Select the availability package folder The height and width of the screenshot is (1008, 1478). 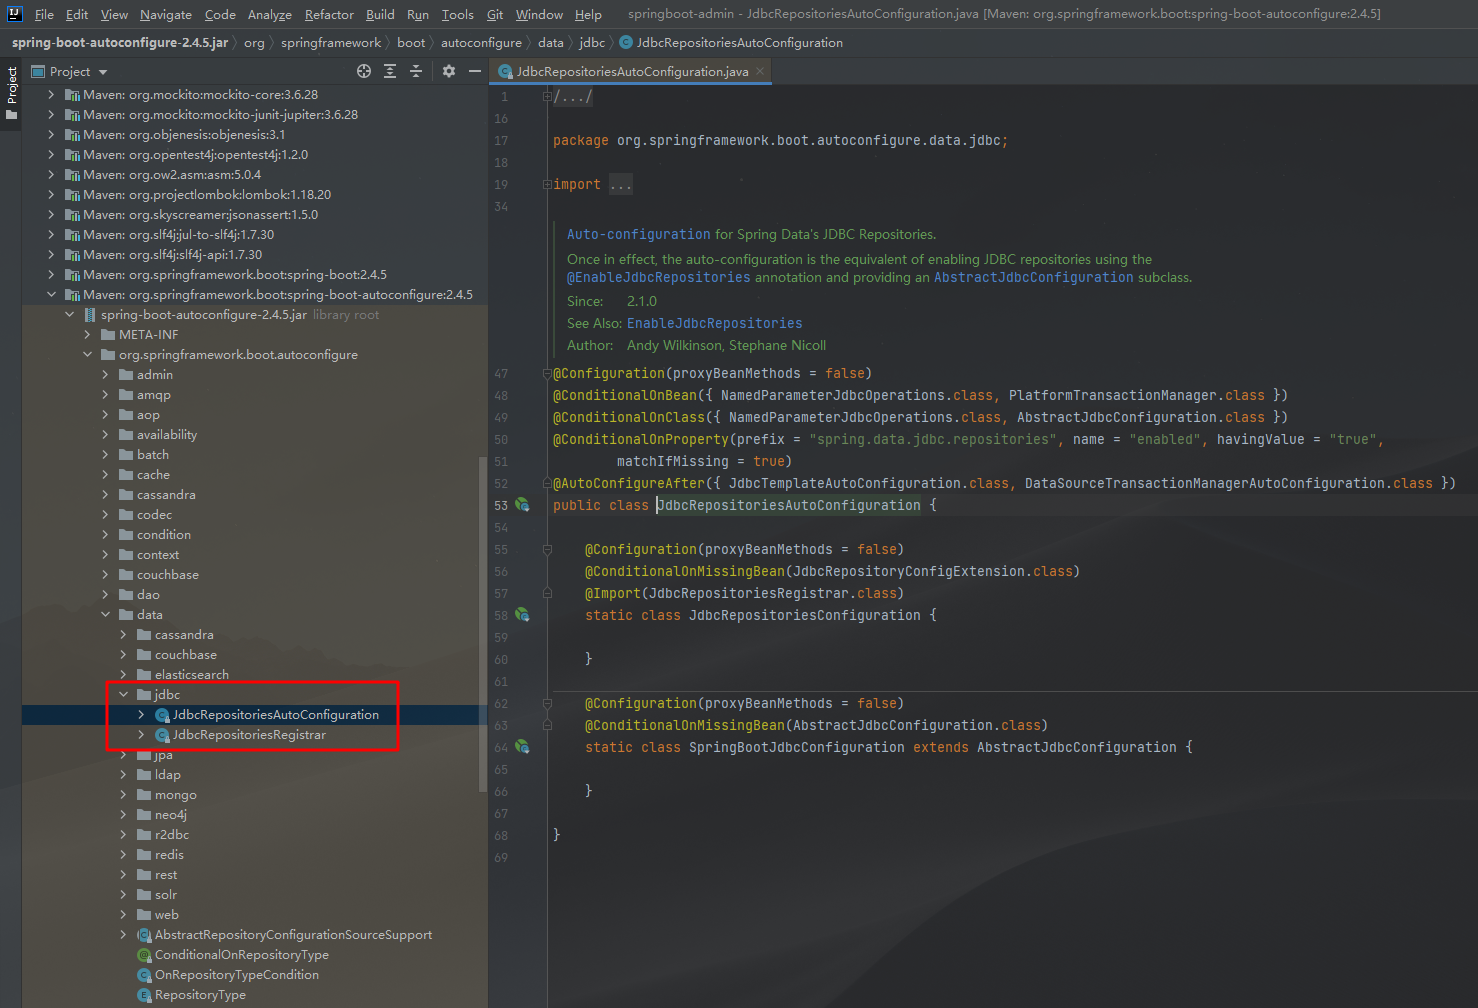166,435
